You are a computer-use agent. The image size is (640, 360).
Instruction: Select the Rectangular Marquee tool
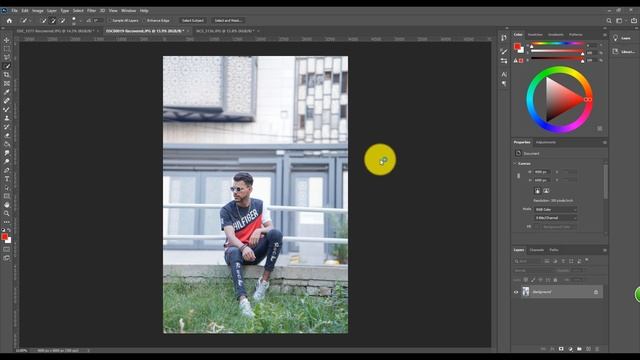pyautogui.click(x=7, y=49)
